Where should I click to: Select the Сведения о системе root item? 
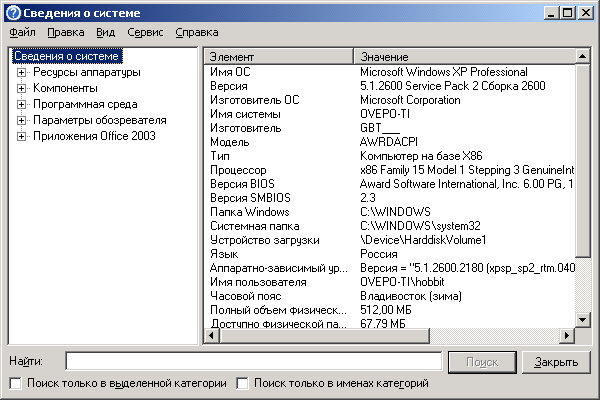click(67, 56)
